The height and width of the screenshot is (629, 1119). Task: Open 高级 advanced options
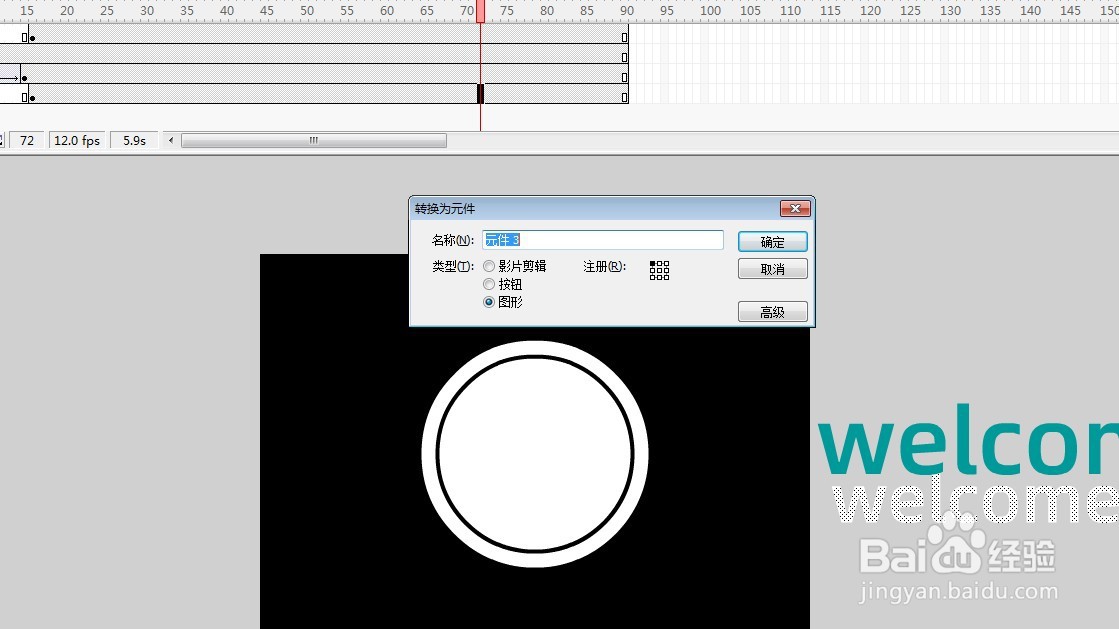click(x=772, y=311)
